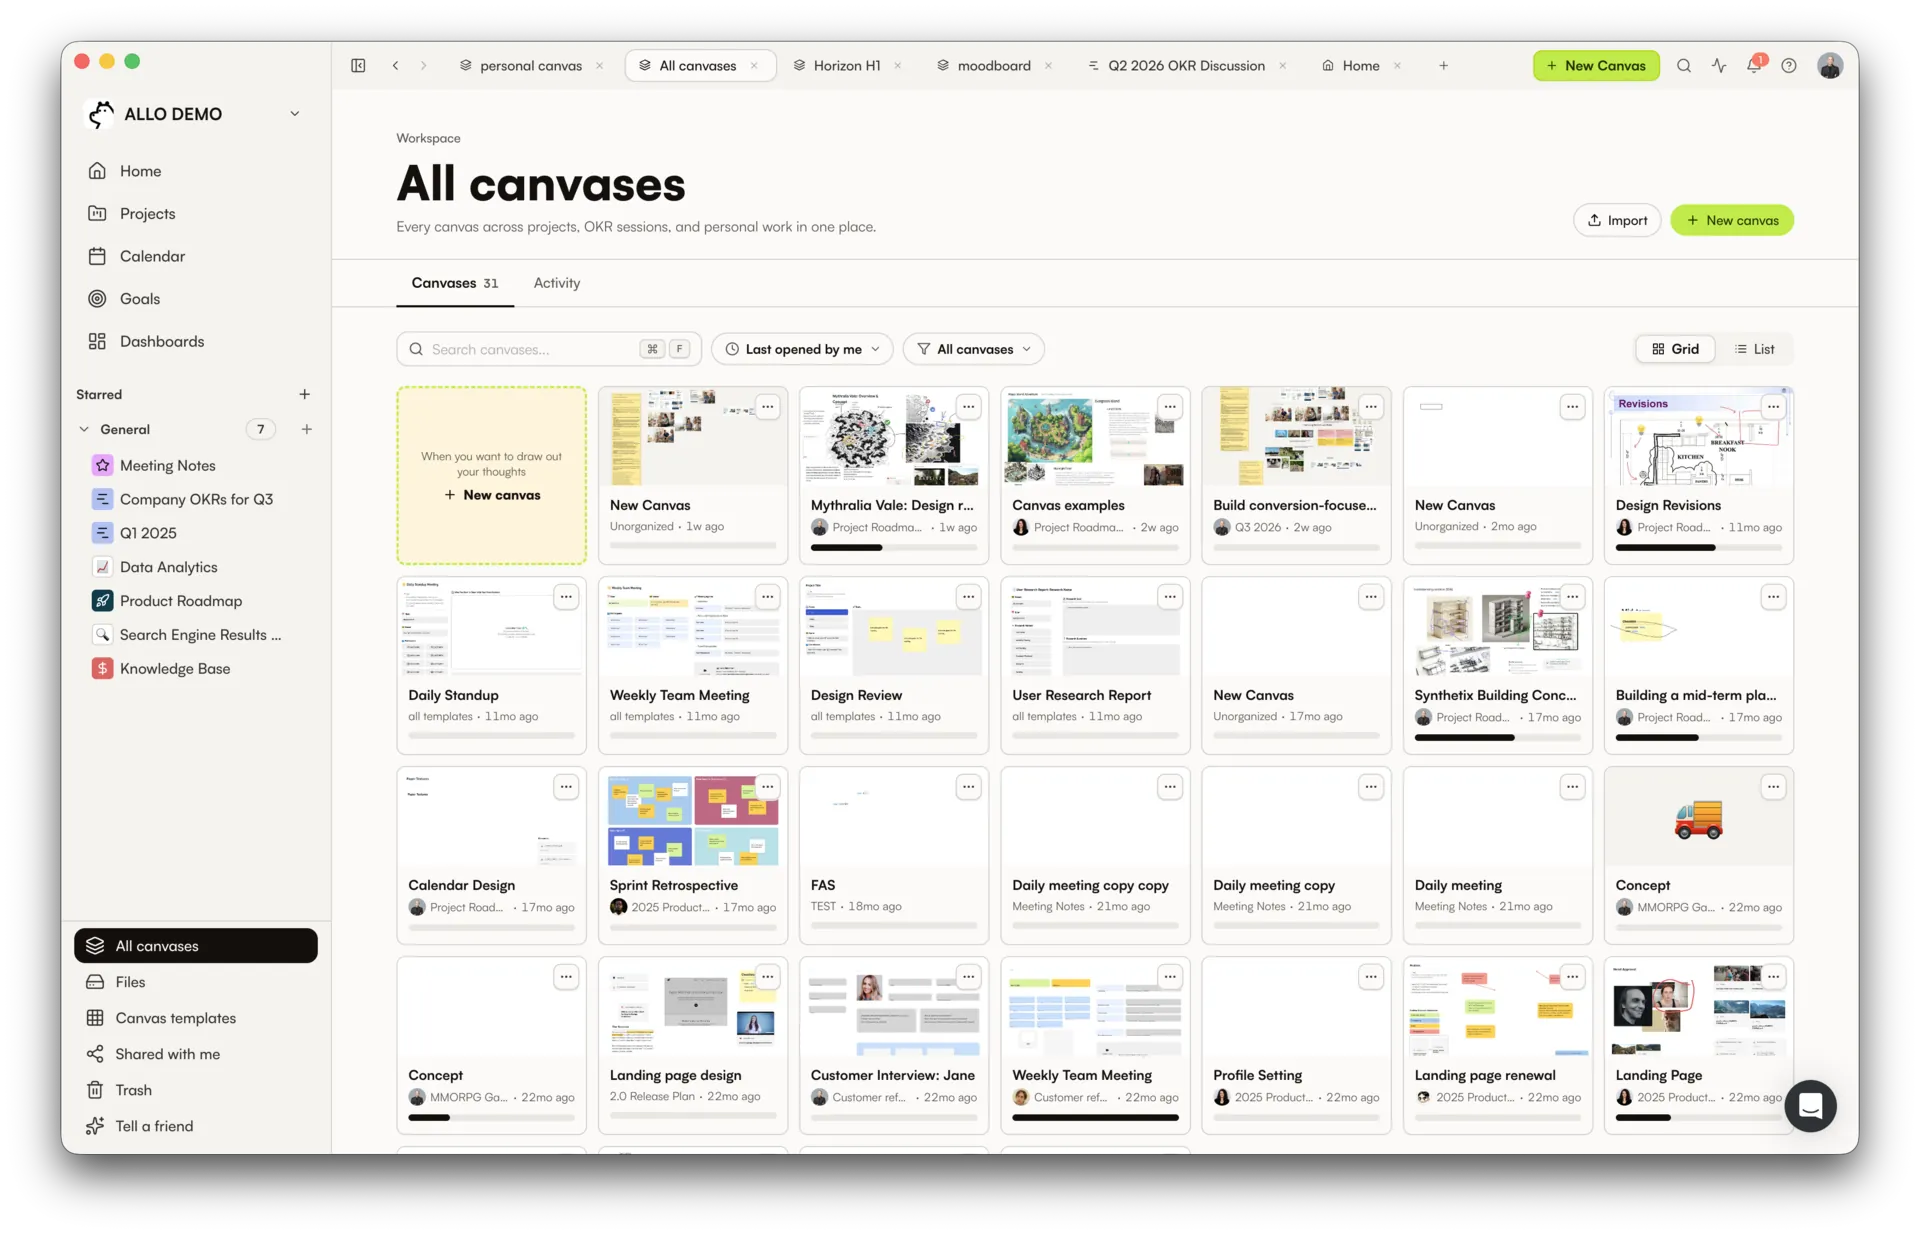Add a new tab with plus
This screenshot has height=1235, width=1920.
(1443, 65)
